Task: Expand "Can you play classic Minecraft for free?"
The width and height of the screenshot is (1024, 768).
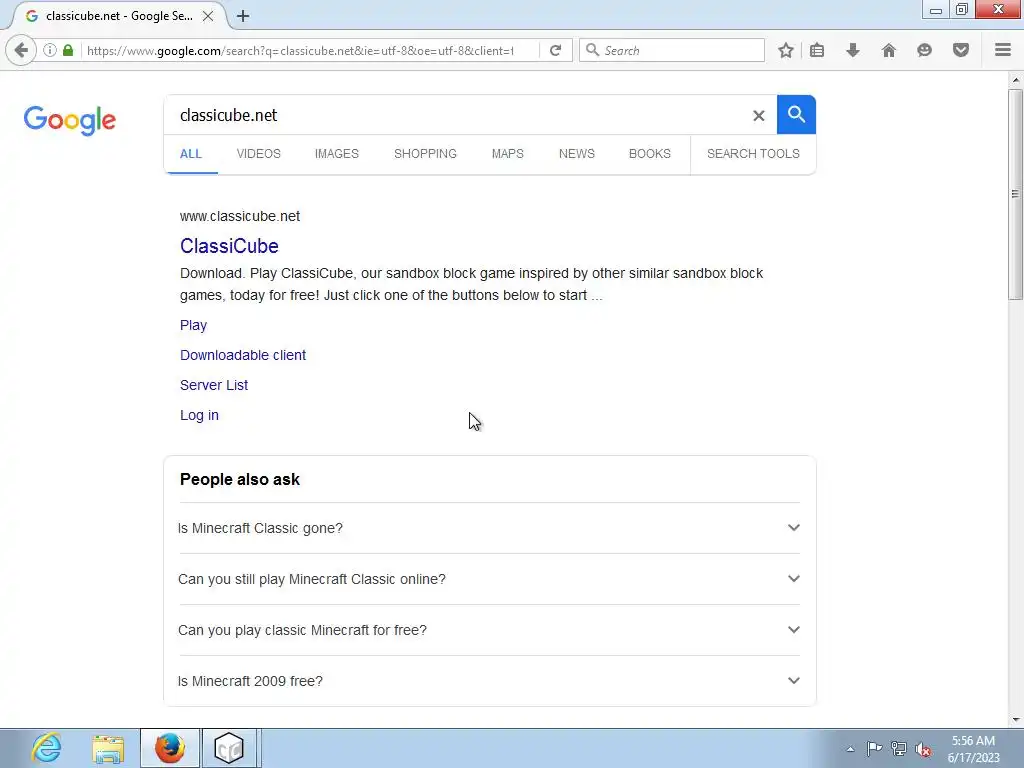Action: (x=489, y=630)
